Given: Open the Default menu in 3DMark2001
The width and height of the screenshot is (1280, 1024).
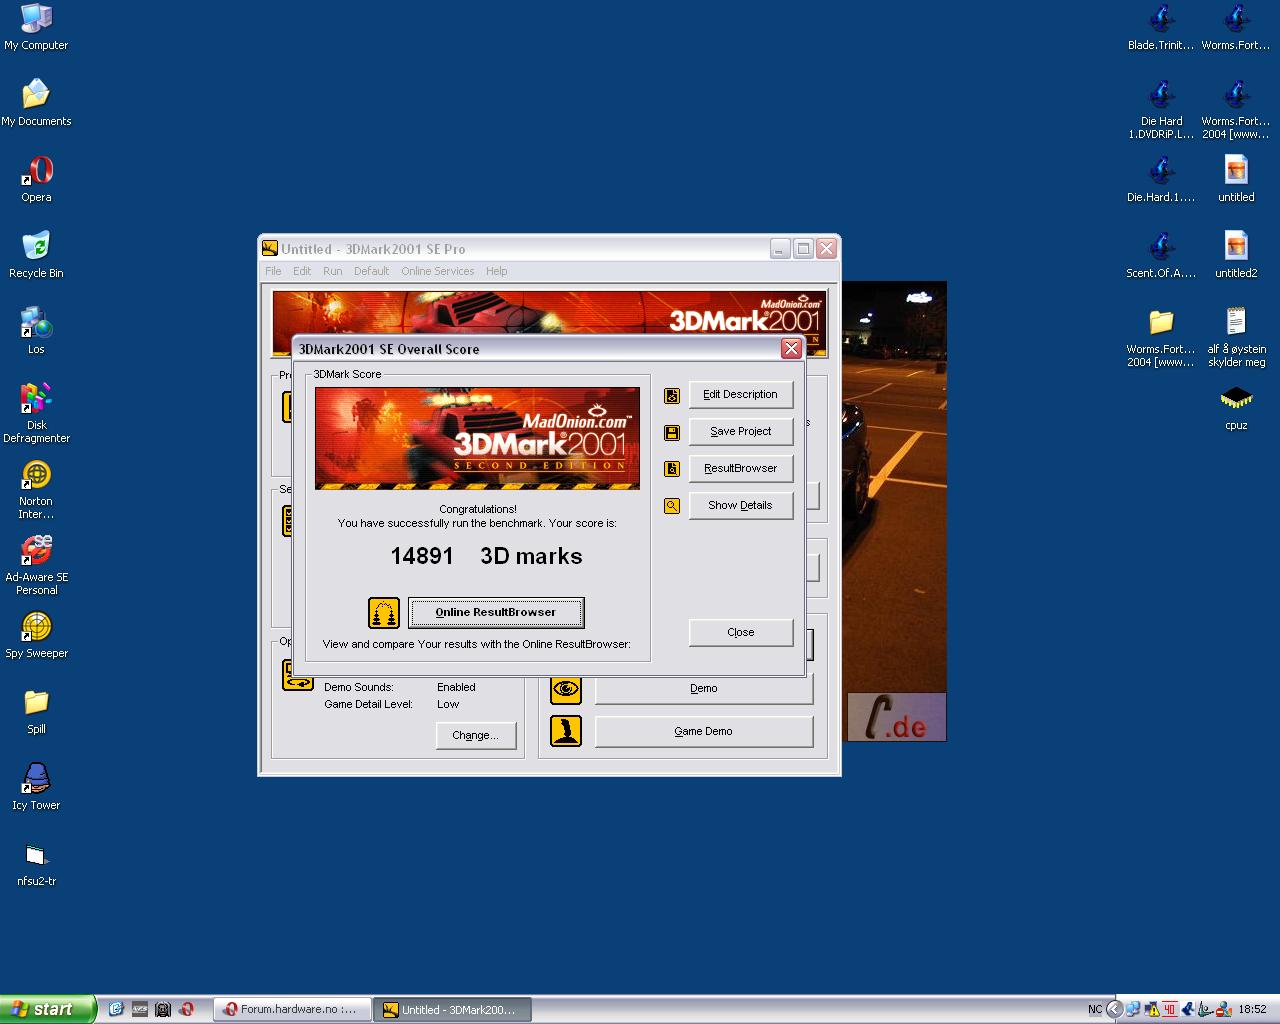Looking at the screenshot, I should [371, 271].
